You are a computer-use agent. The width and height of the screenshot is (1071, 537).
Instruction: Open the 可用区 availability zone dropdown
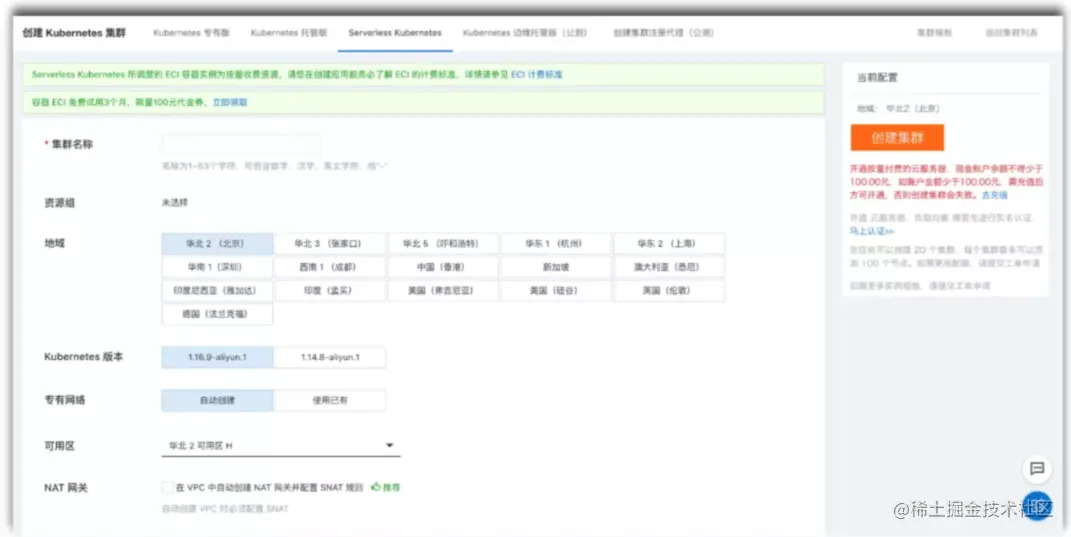[x=281, y=445]
